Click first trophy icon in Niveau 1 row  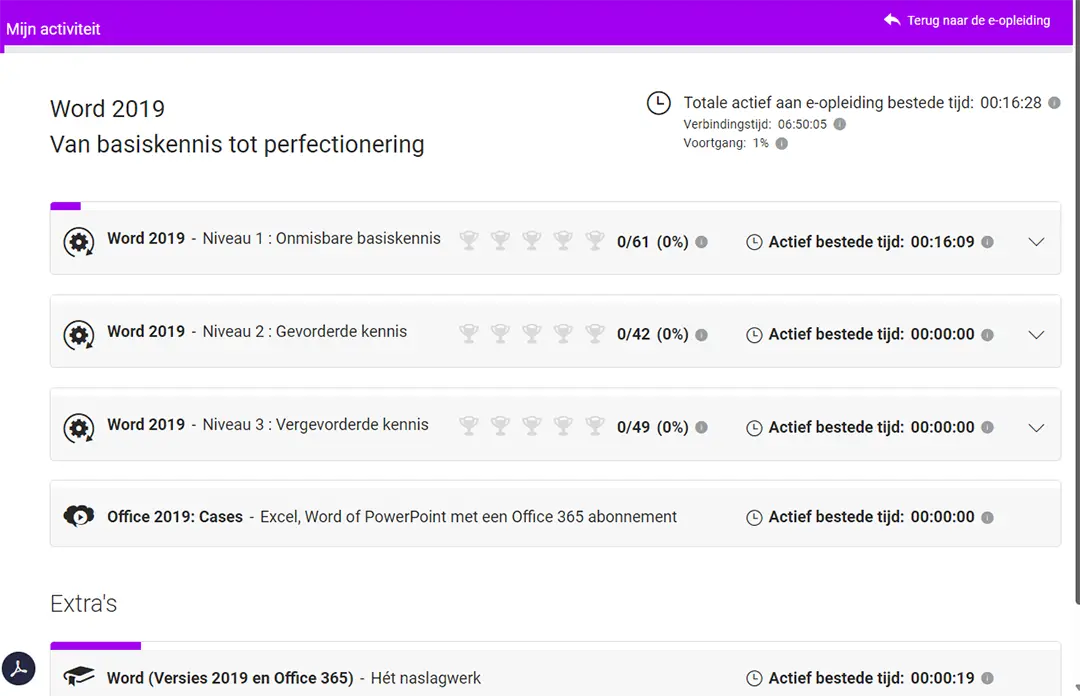tap(469, 240)
